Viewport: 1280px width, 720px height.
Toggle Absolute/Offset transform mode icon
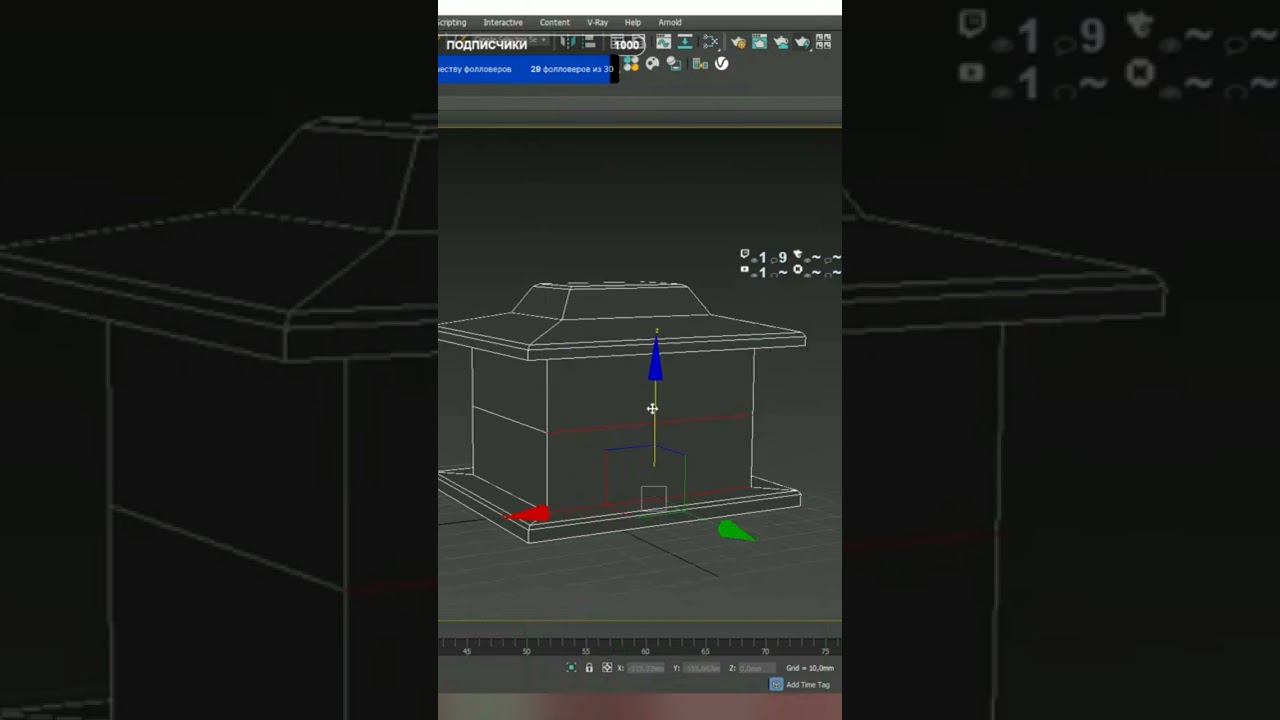(607, 667)
